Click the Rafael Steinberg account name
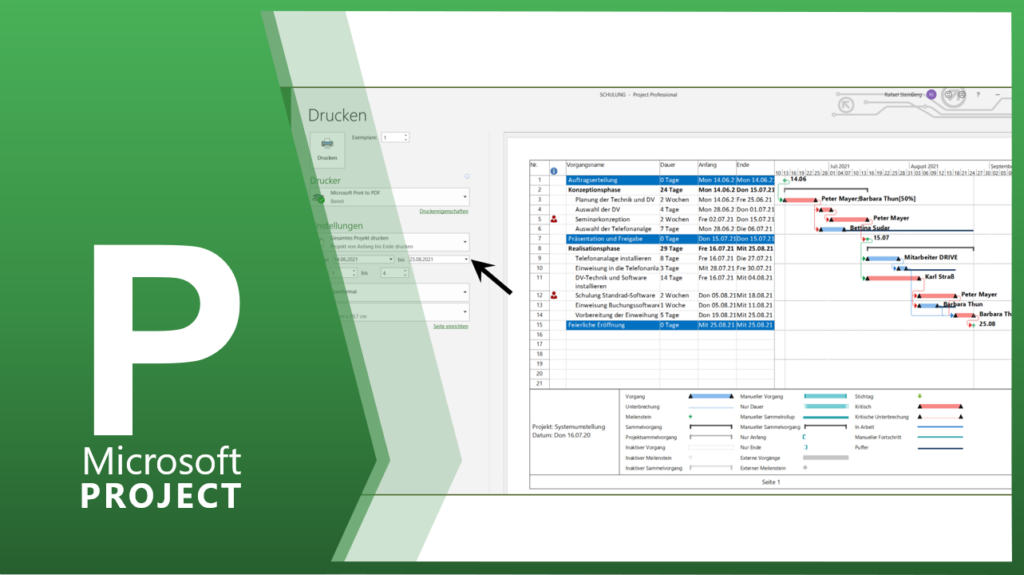Image resolution: width=1024 pixels, height=575 pixels. (x=903, y=95)
